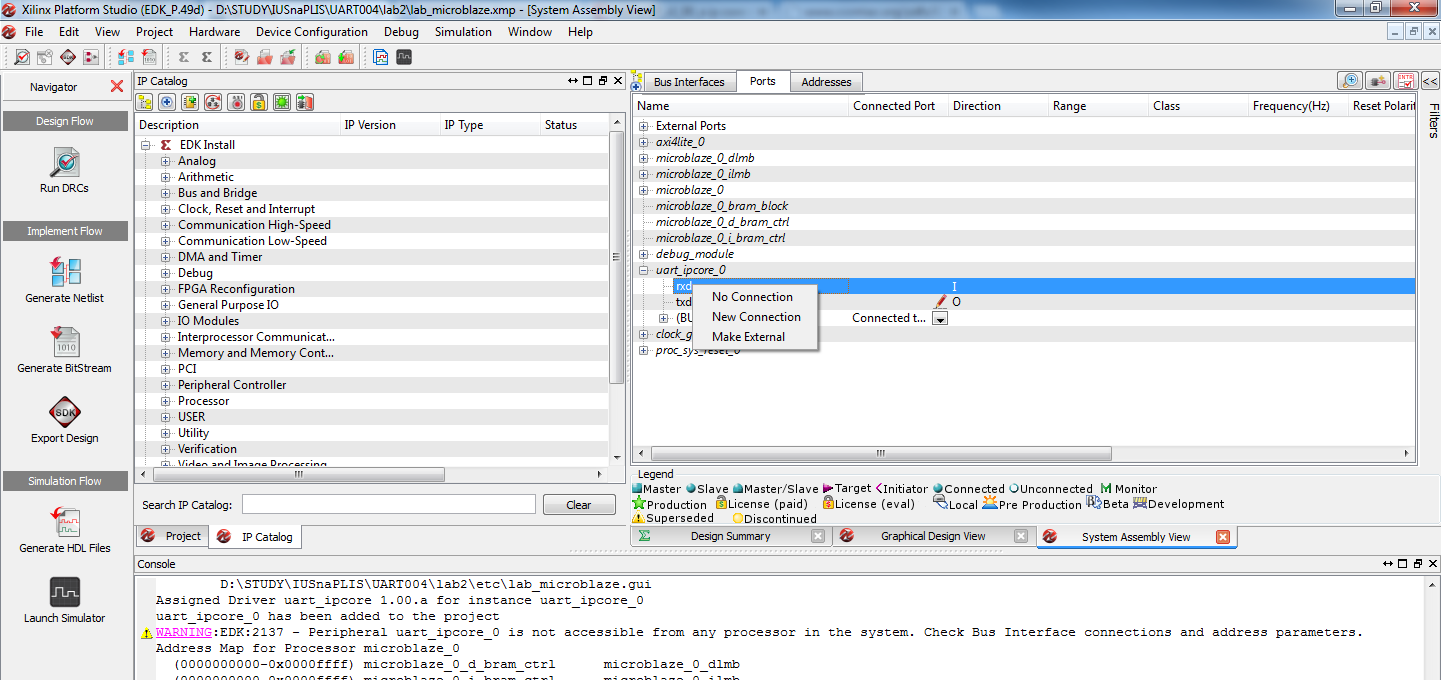
Task: Choose New Connection from context menu
Action: pos(756,317)
